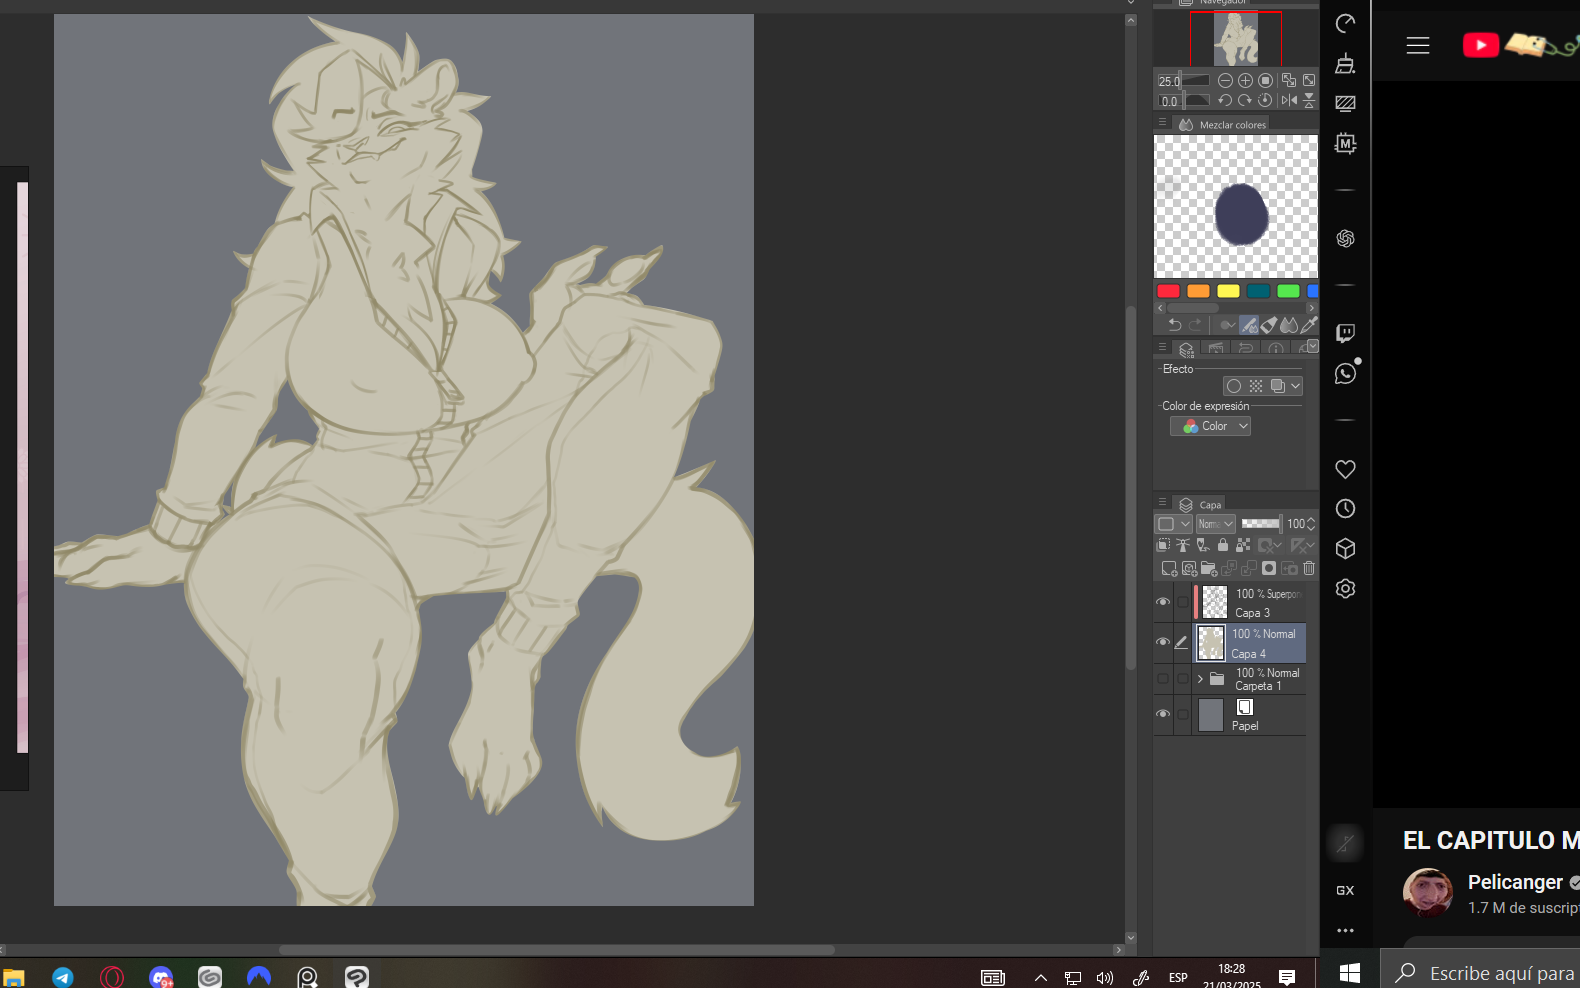This screenshot has width=1580, height=988.
Task: Open the Telegram taskbar app
Action: tap(63, 977)
